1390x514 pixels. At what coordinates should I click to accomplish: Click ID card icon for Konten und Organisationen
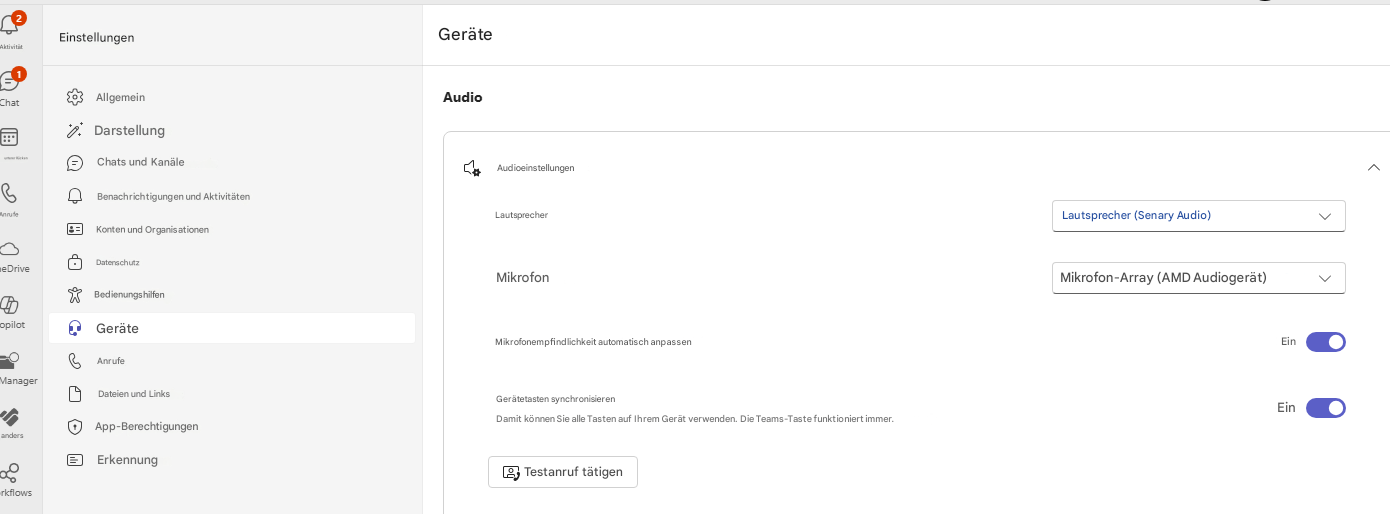(75, 229)
